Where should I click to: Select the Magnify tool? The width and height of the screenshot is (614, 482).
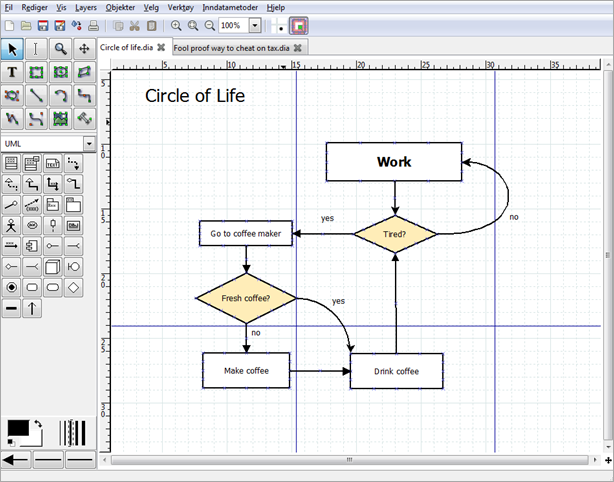pyautogui.click(x=61, y=48)
